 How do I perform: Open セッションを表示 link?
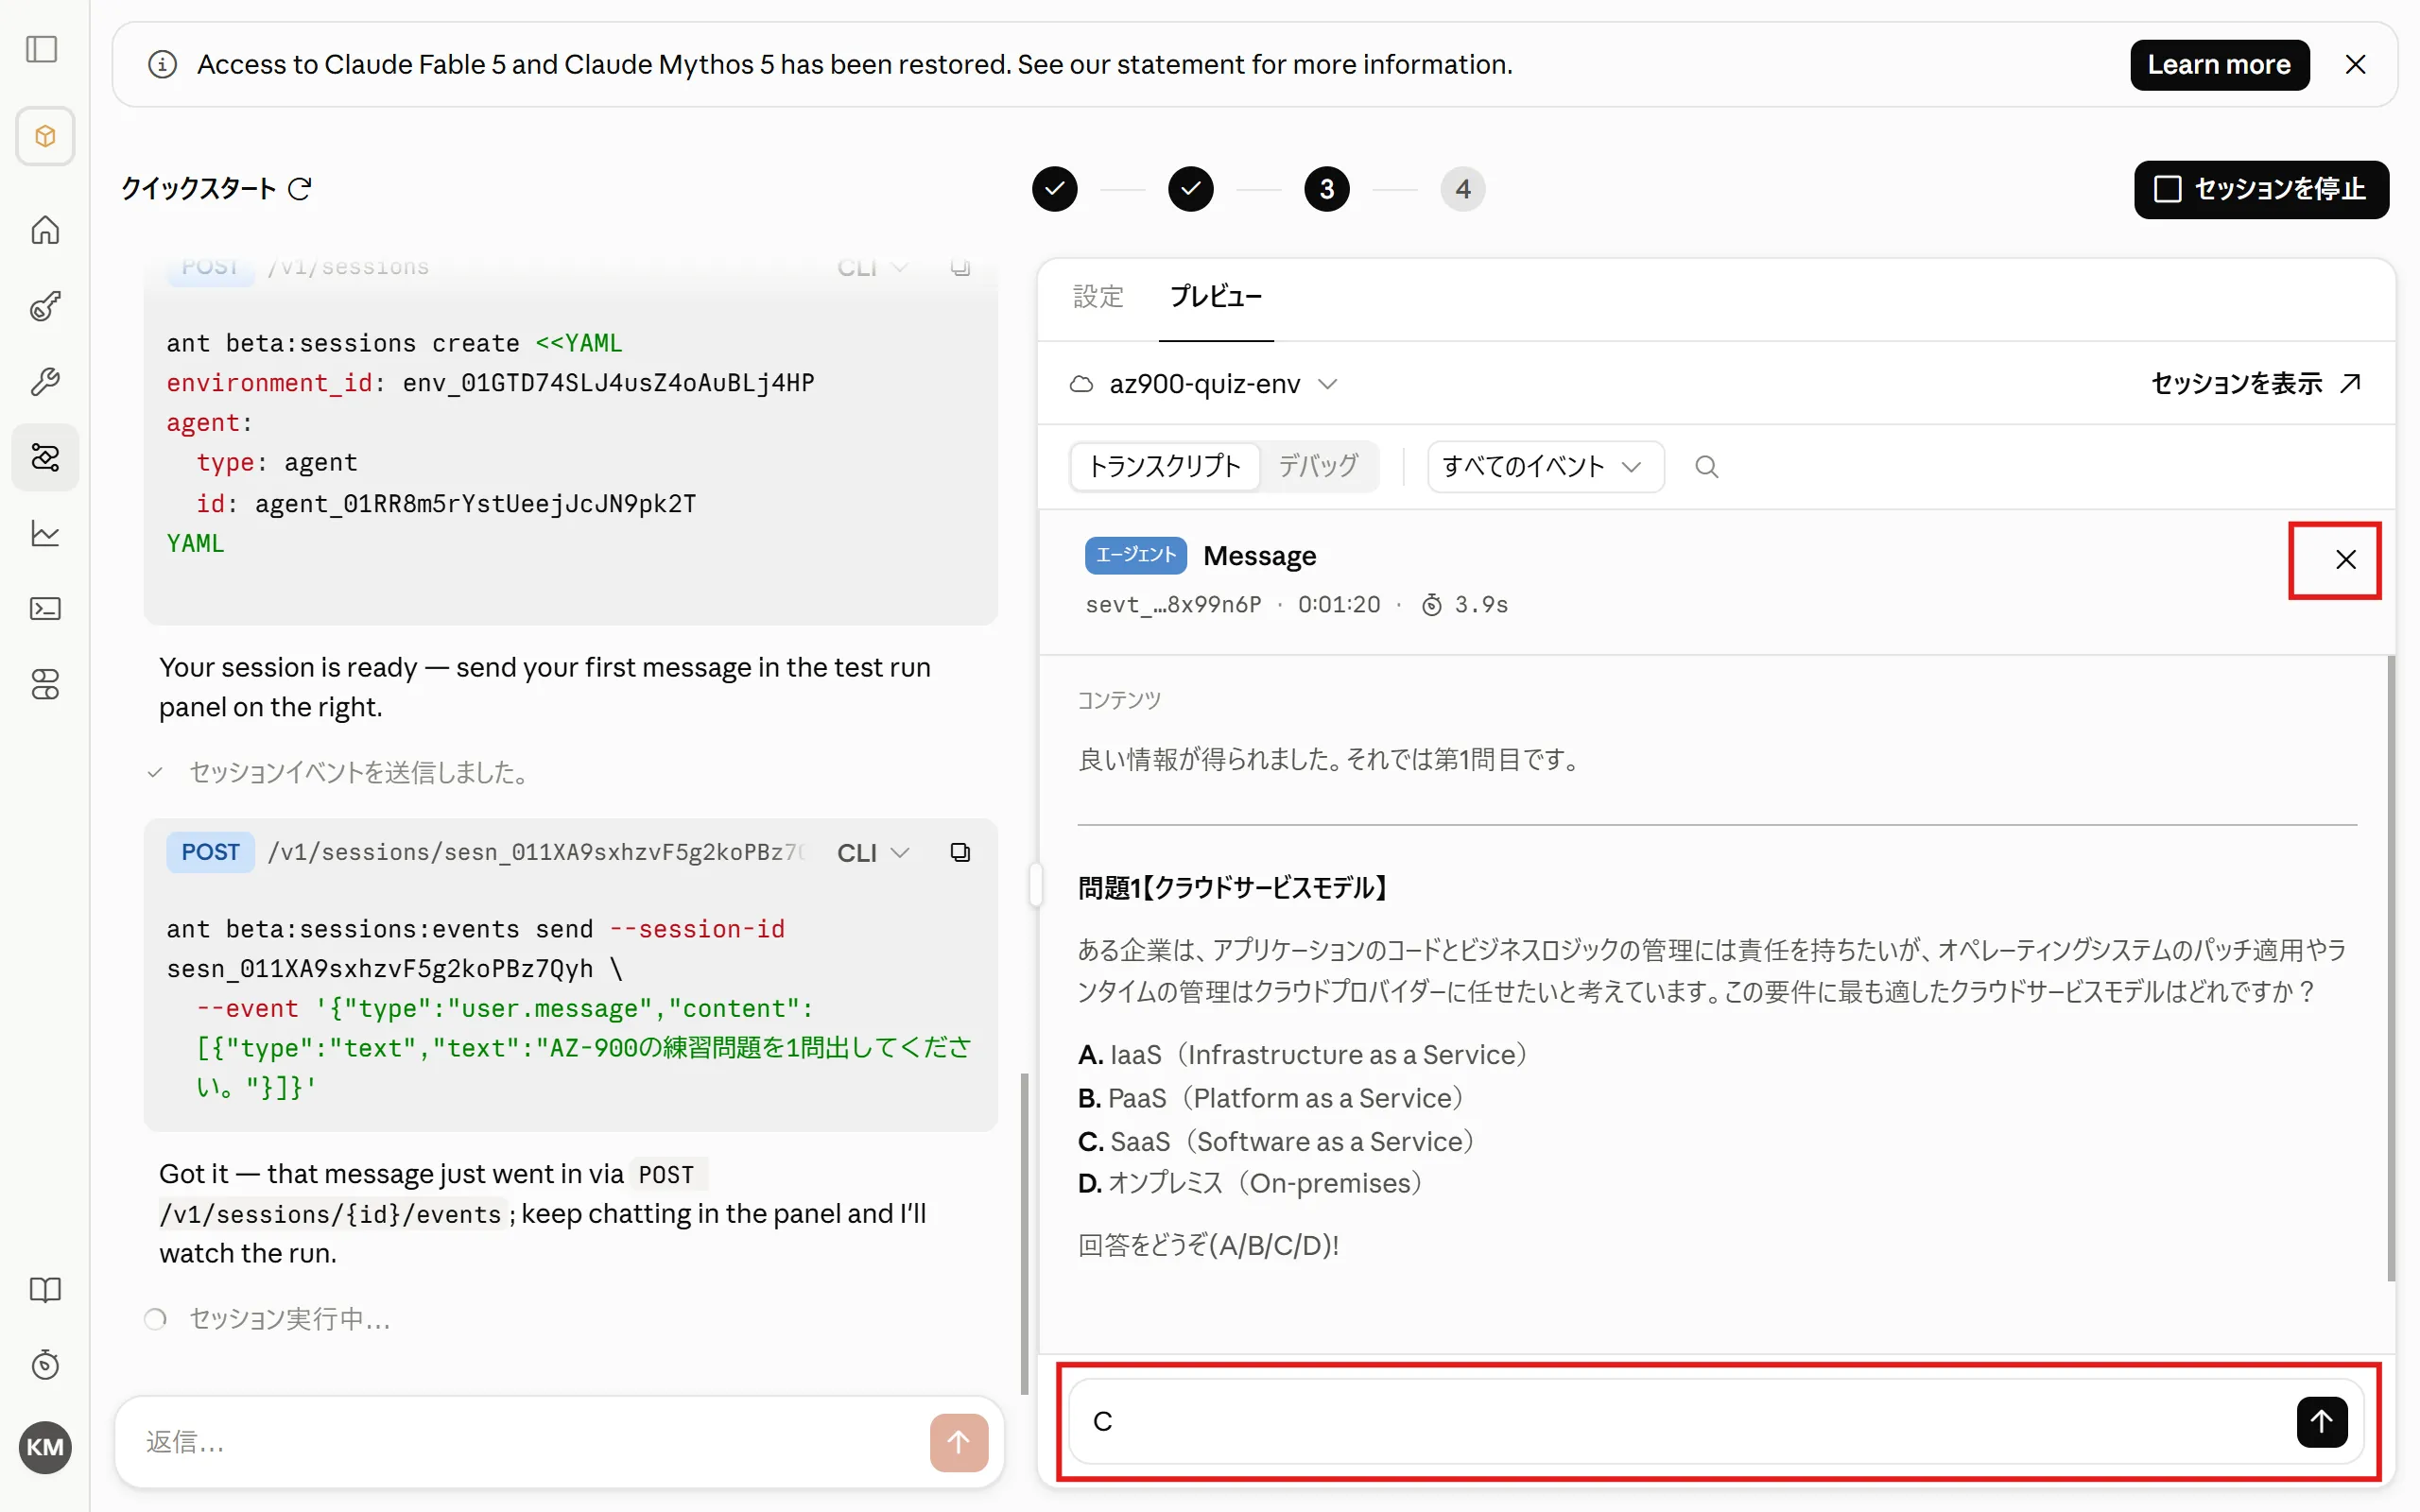coord(2256,384)
